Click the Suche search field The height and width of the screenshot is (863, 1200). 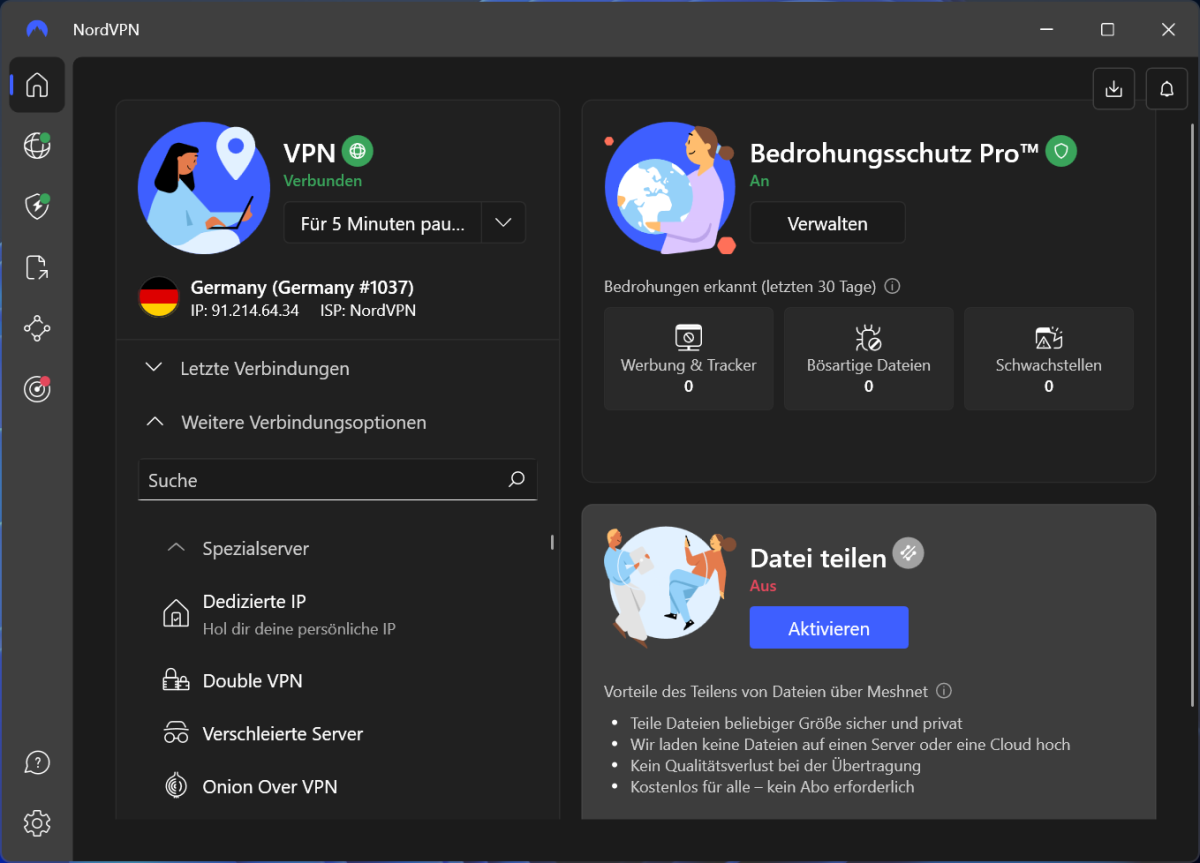pyautogui.click(x=320, y=480)
